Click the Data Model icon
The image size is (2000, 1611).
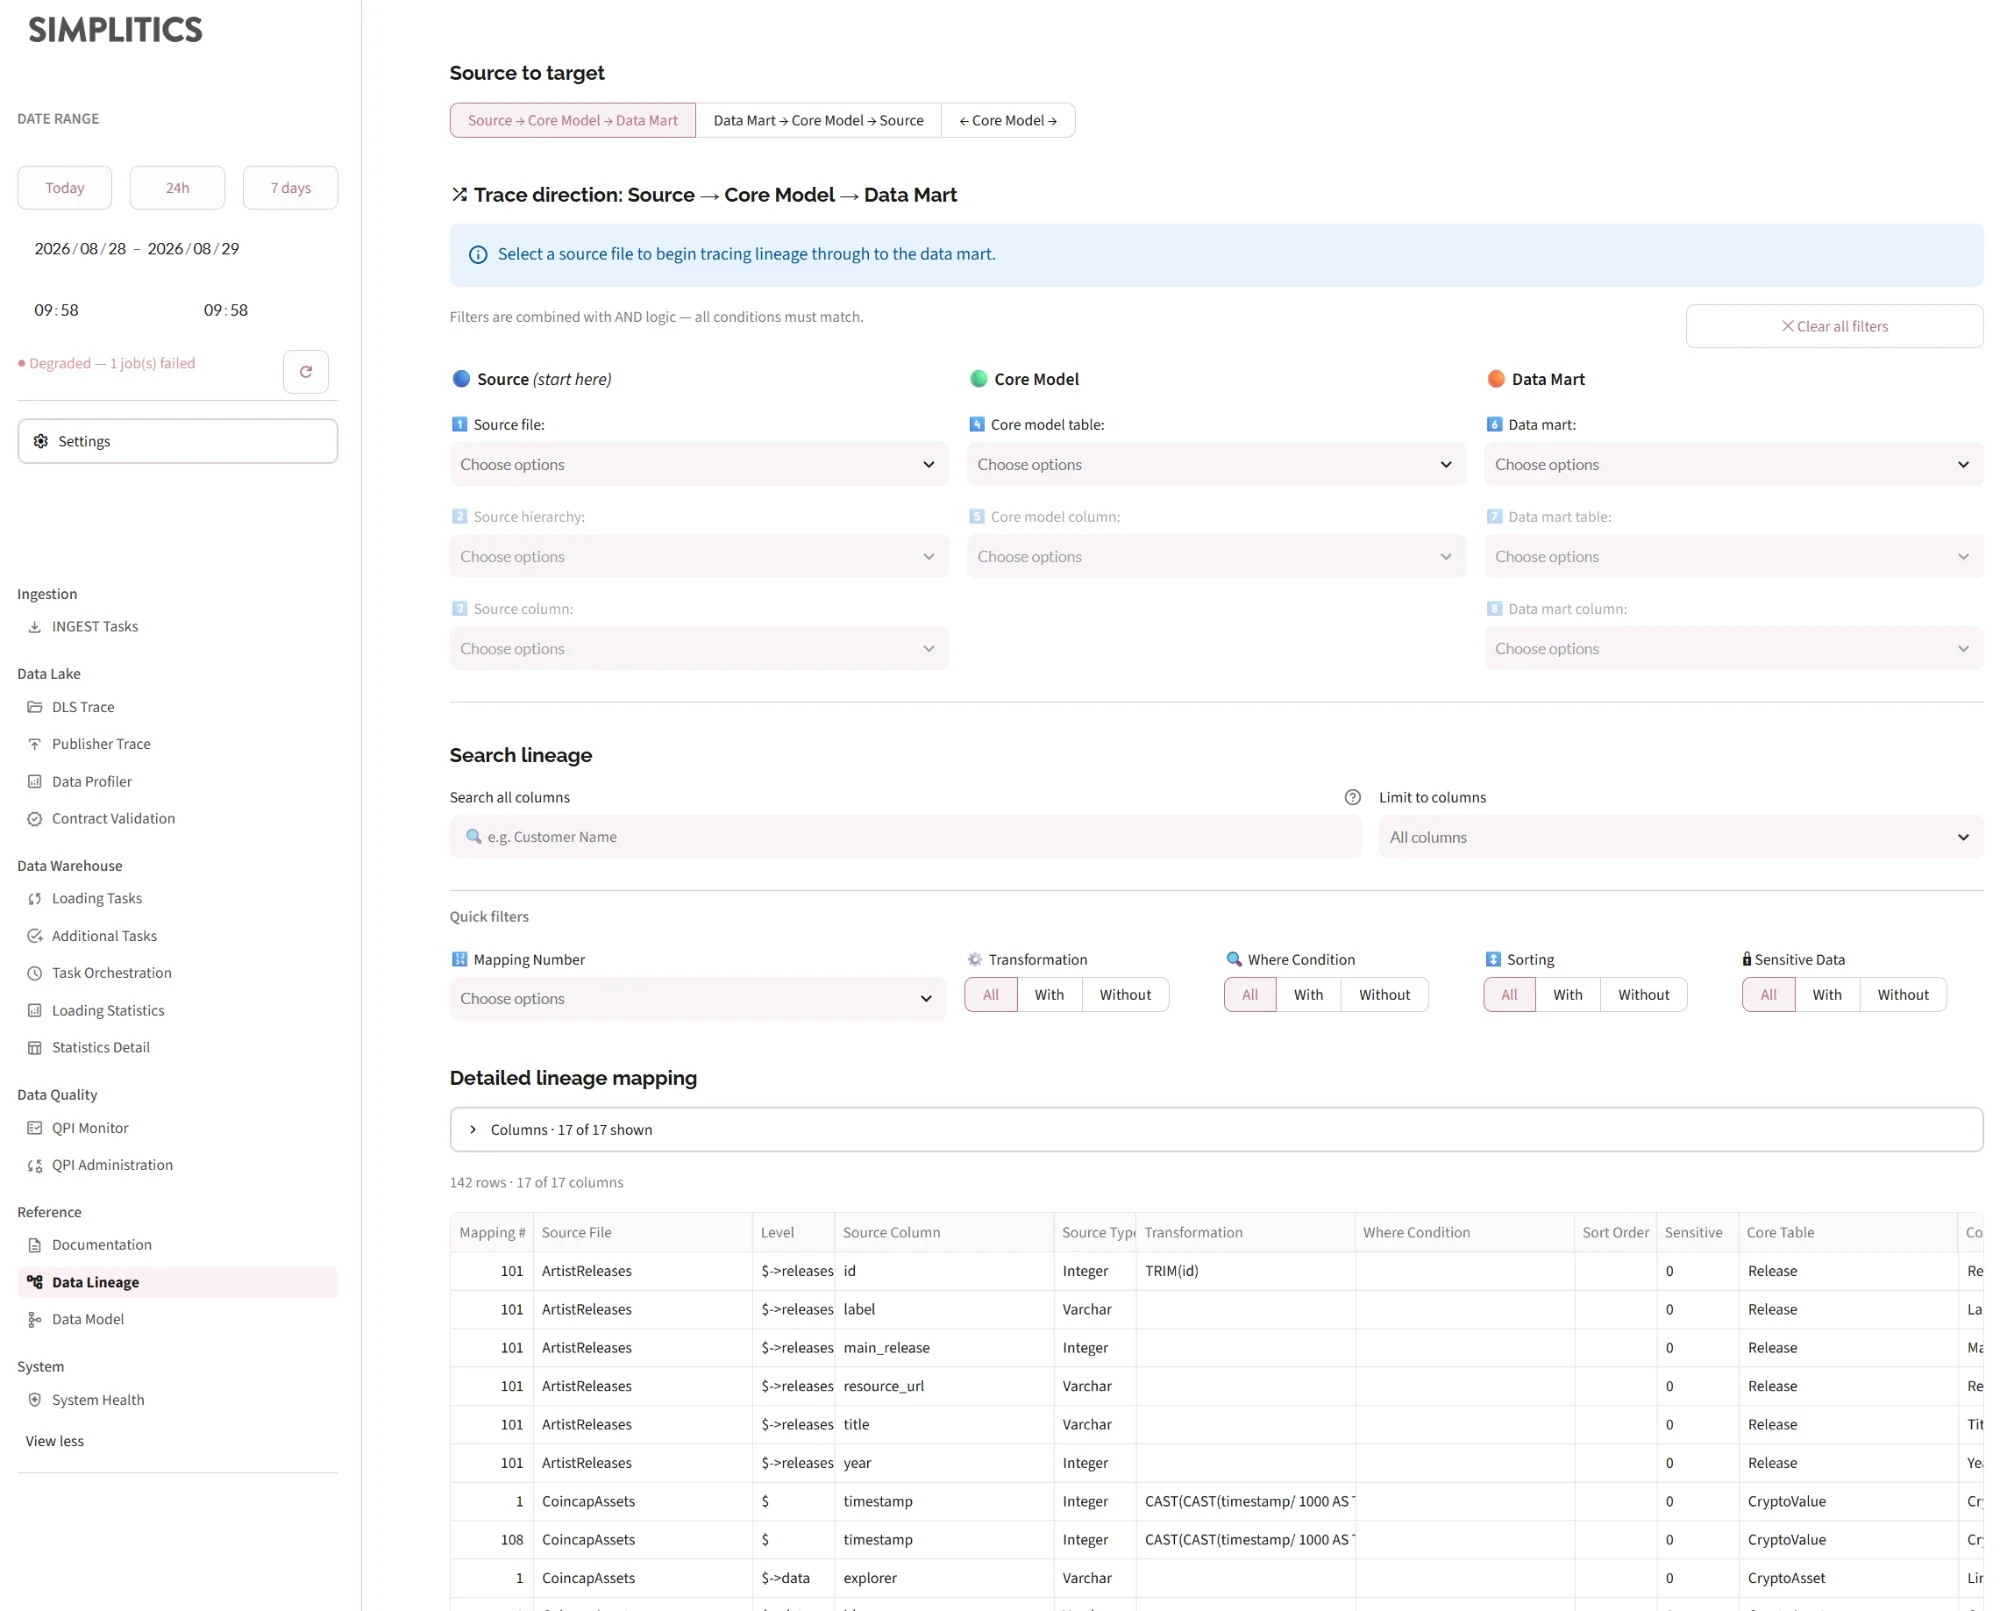click(x=35, y=1320)
